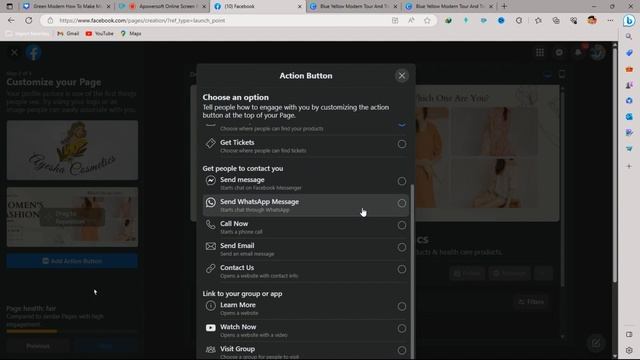Image resolution: width=640 pixels, height=360 pixels.
Task: Click the Send WhatsApp Message label
Action: [259, 202]
